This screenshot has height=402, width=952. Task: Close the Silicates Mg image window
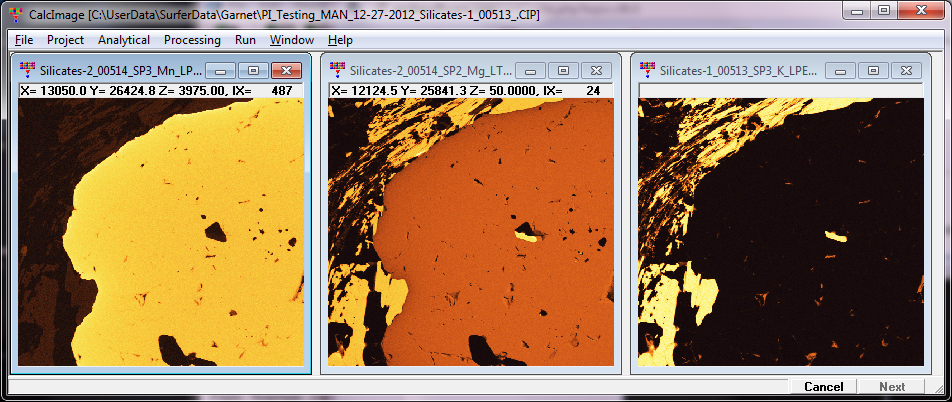click(597, 70)
